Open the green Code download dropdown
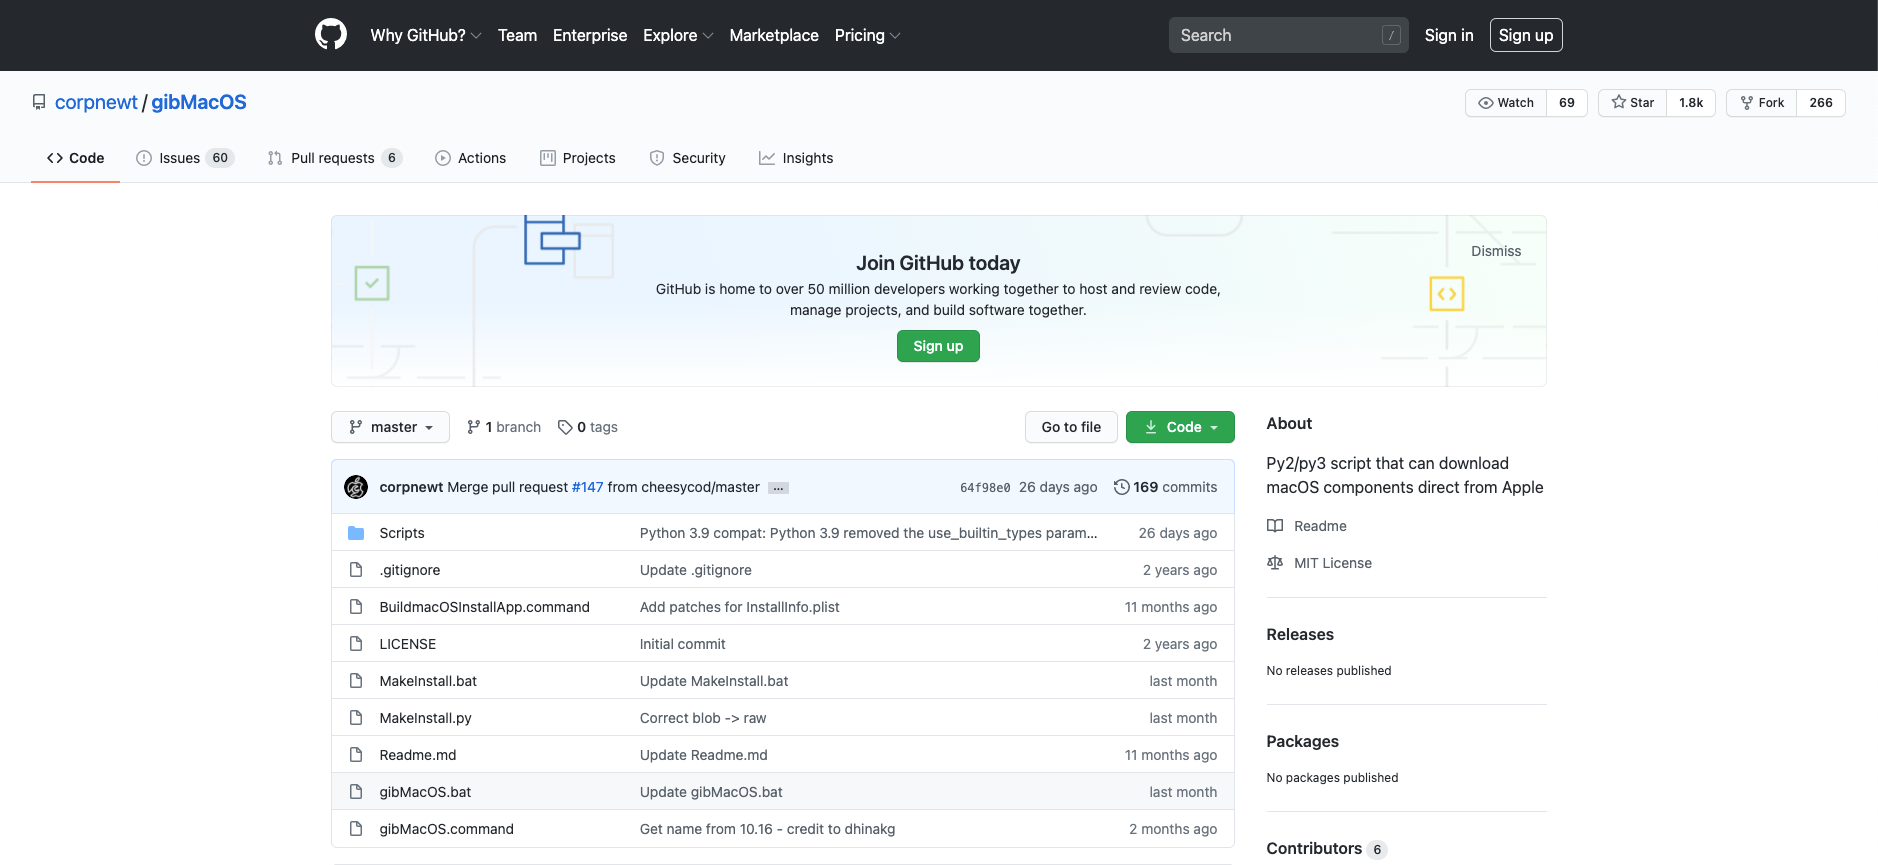 (1180, 427)
